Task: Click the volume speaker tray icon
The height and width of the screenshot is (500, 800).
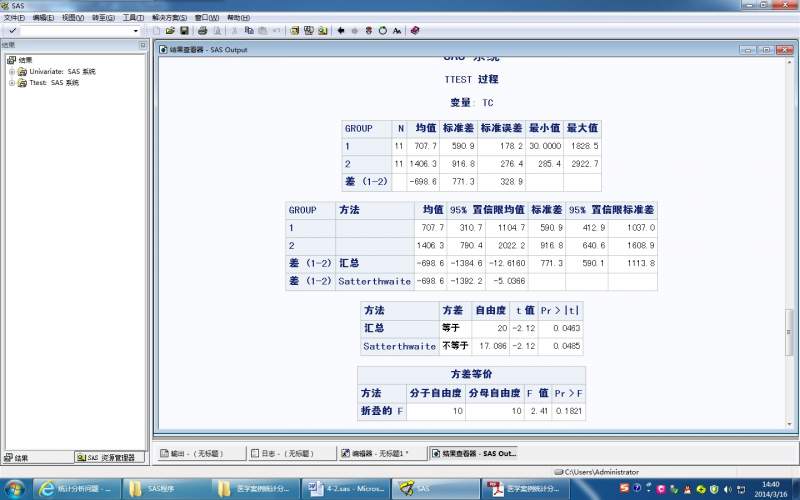Action: coord(727,489)
